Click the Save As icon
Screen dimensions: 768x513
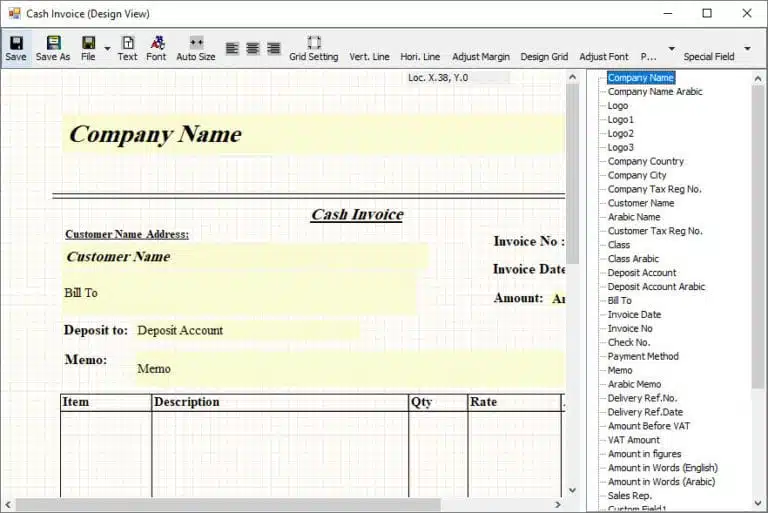pos(53,44)
